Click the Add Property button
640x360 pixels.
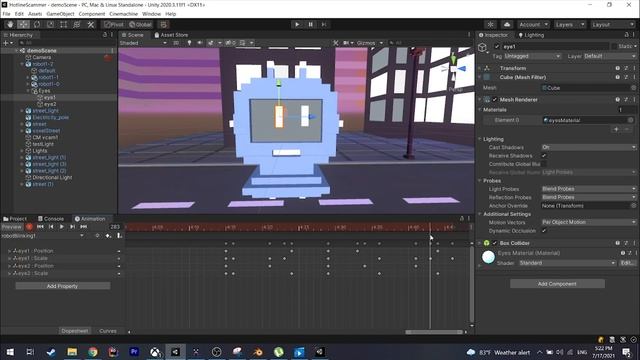pos(62,286)
